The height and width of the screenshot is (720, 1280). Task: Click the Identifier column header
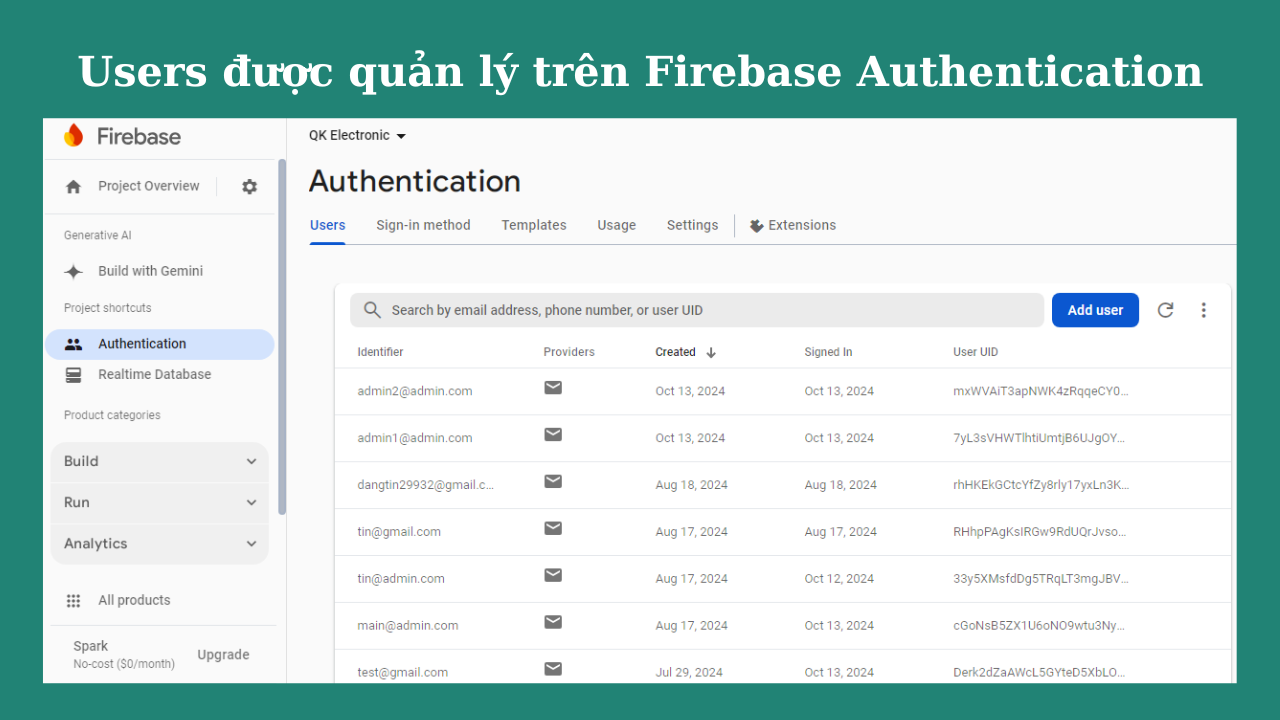tap(380, 352)
